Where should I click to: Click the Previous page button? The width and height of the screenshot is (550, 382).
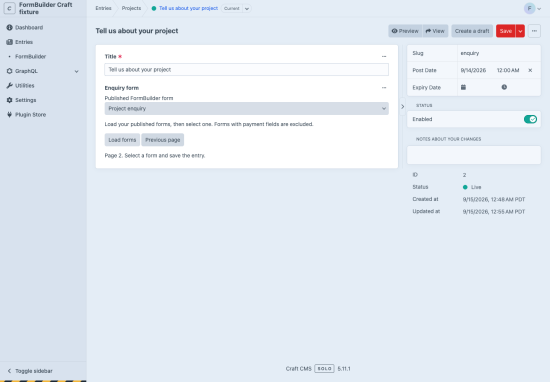(x=163, y=140)
